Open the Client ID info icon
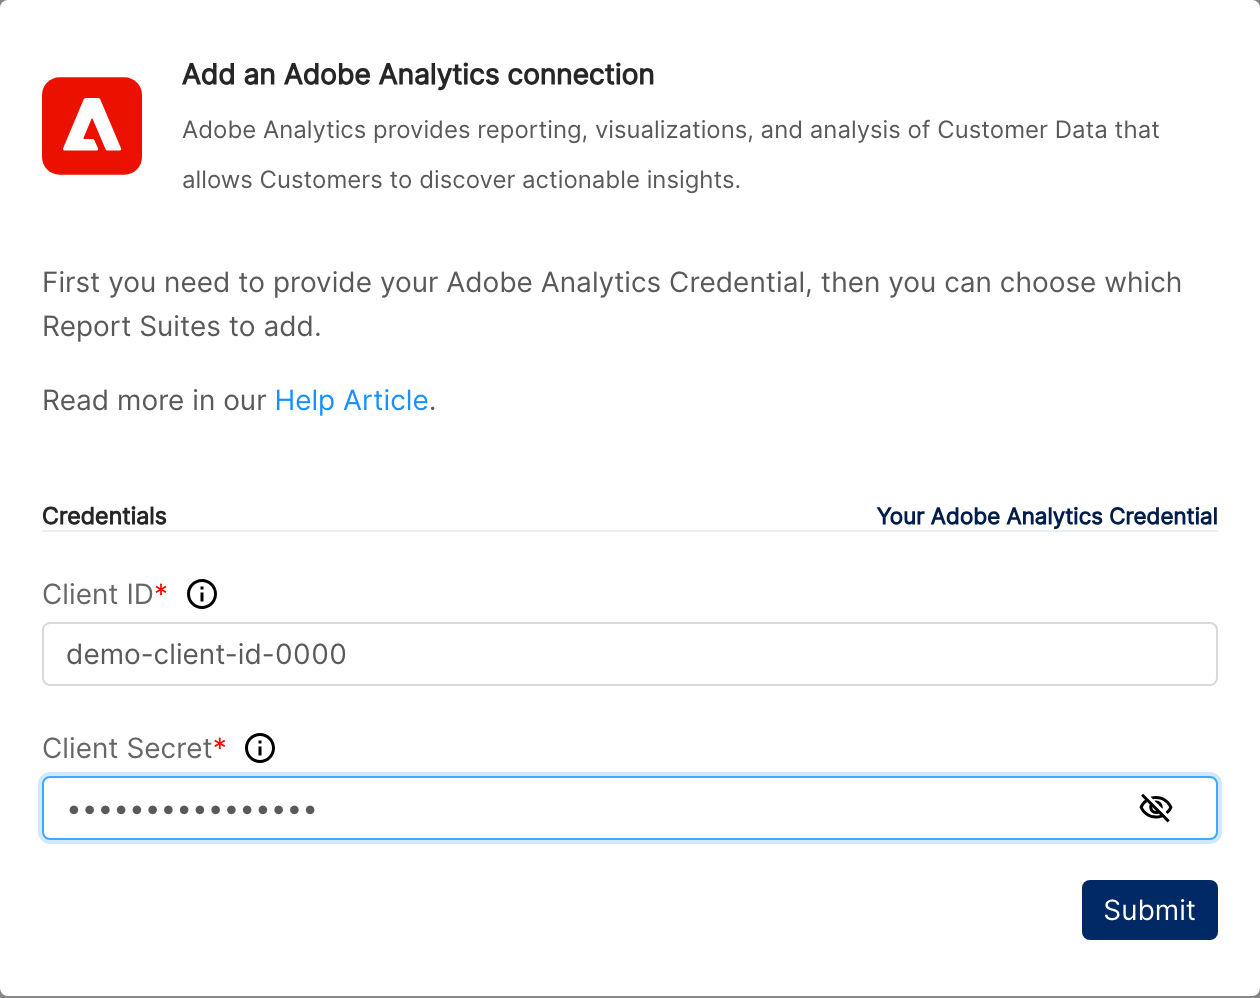The width and height of the screenshot is (1260, 998). point(202,594)
